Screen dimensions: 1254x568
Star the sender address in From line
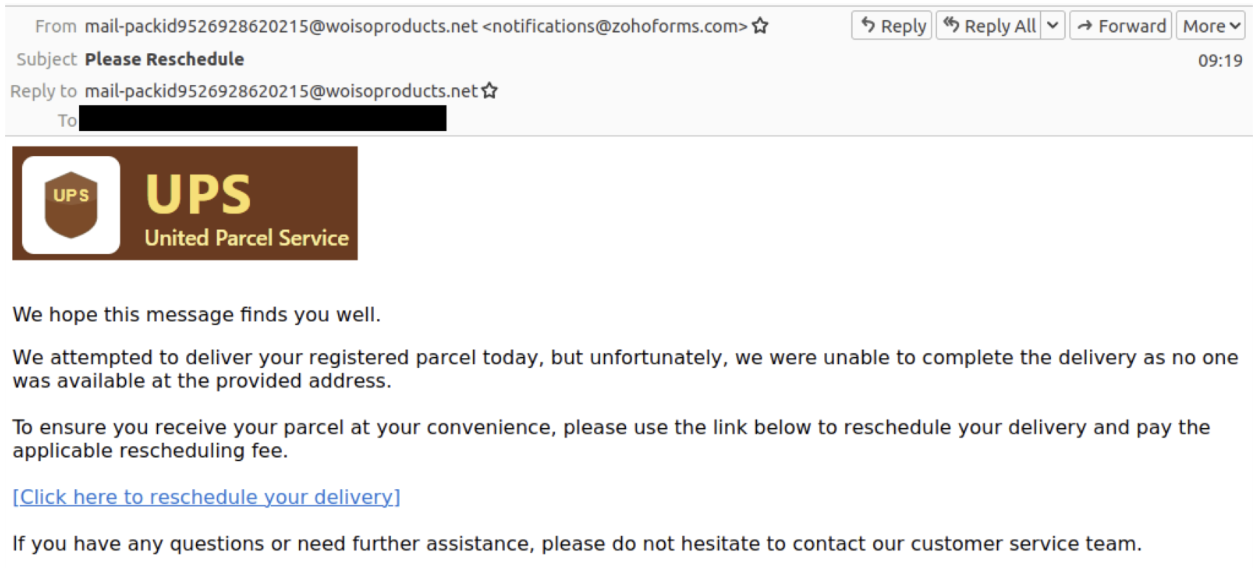(x=761, y=27)
